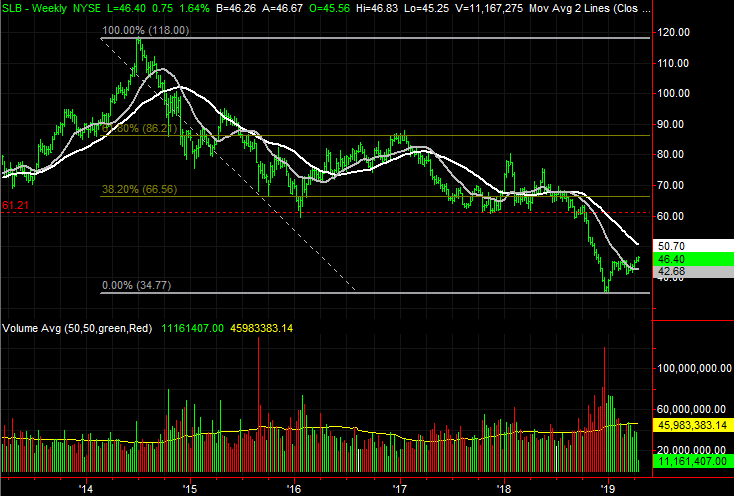This screenshot has height=496, width=734.
Task: Click the green 46.40 last price tag
Action: (x=693, y=259)
